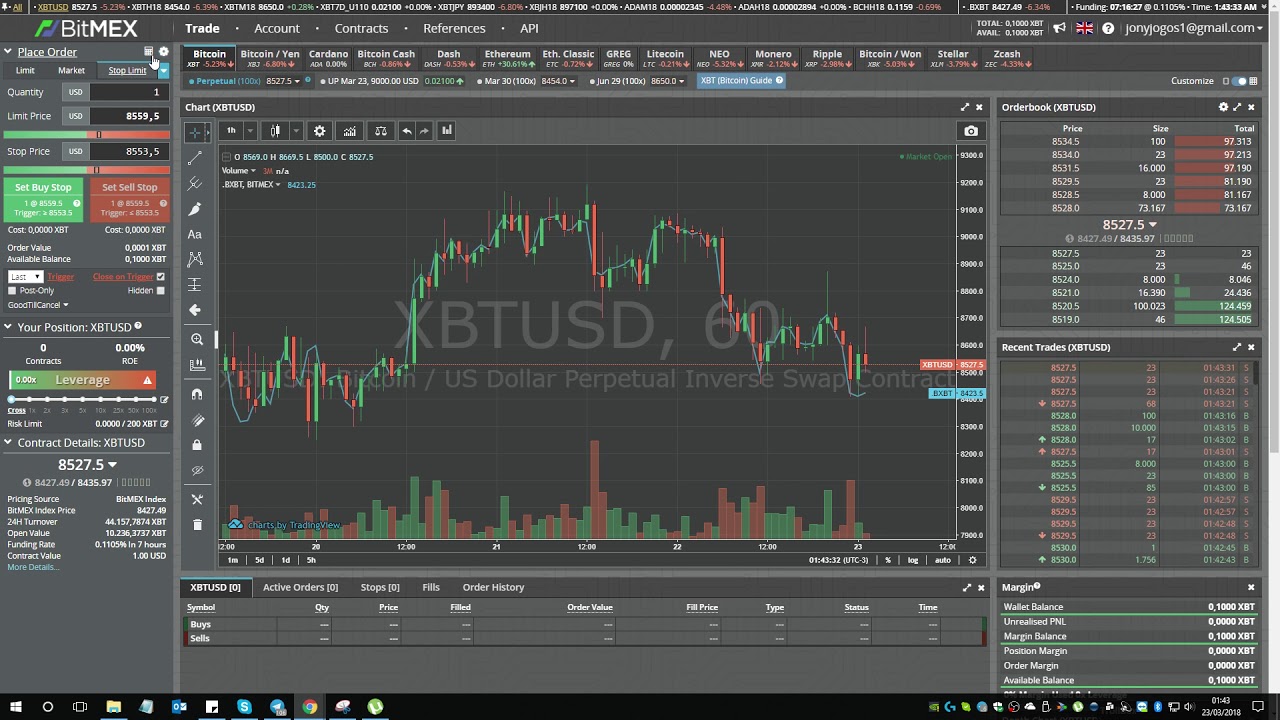Undo the last chart action
The height and width of the screenshot is (720, 1280).
(x=407, y=131)
